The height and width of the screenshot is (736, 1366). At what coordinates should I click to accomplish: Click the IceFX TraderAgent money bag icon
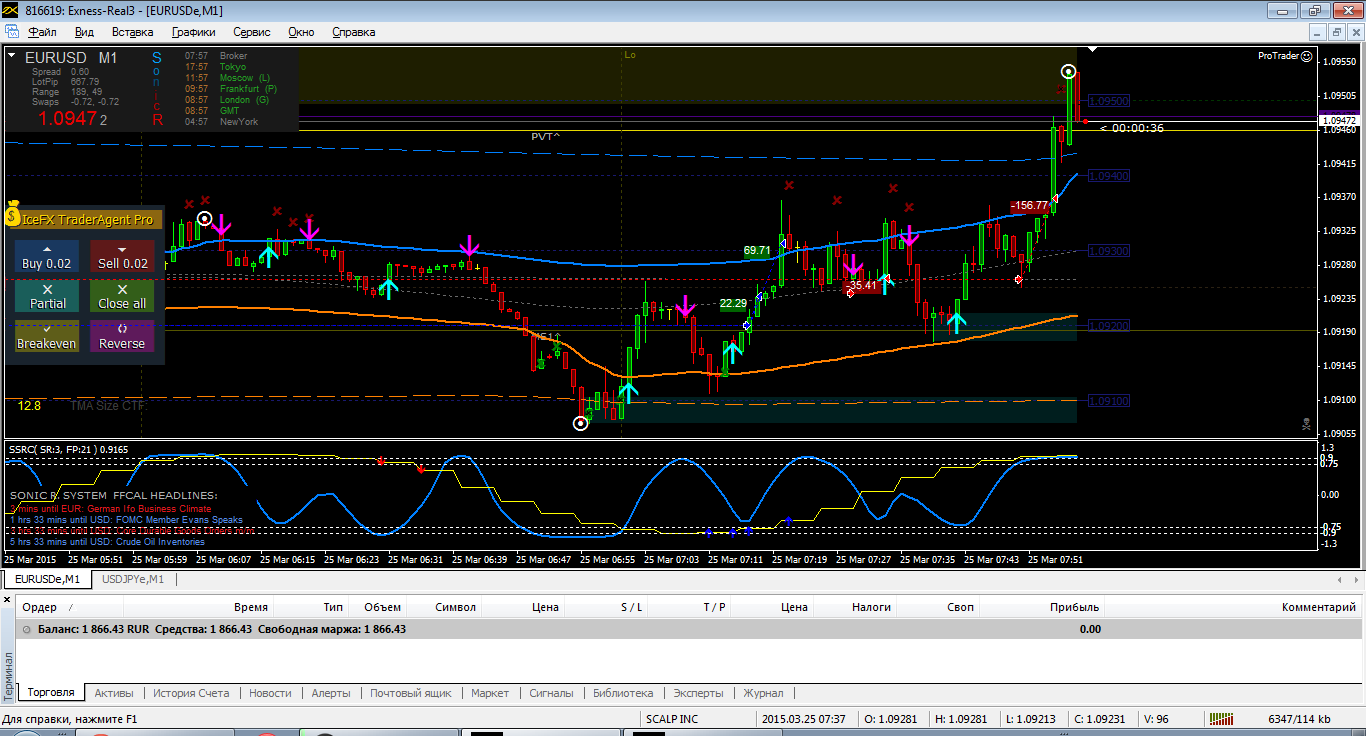click(13, 215)
